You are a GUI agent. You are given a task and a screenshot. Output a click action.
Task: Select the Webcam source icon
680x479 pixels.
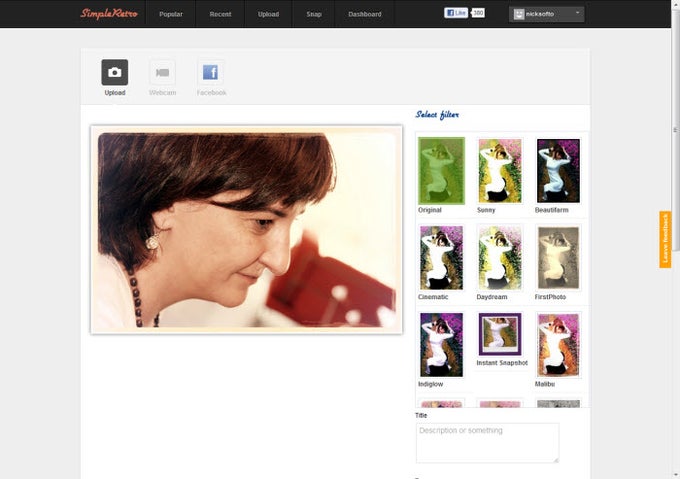(x=163, y=72)
